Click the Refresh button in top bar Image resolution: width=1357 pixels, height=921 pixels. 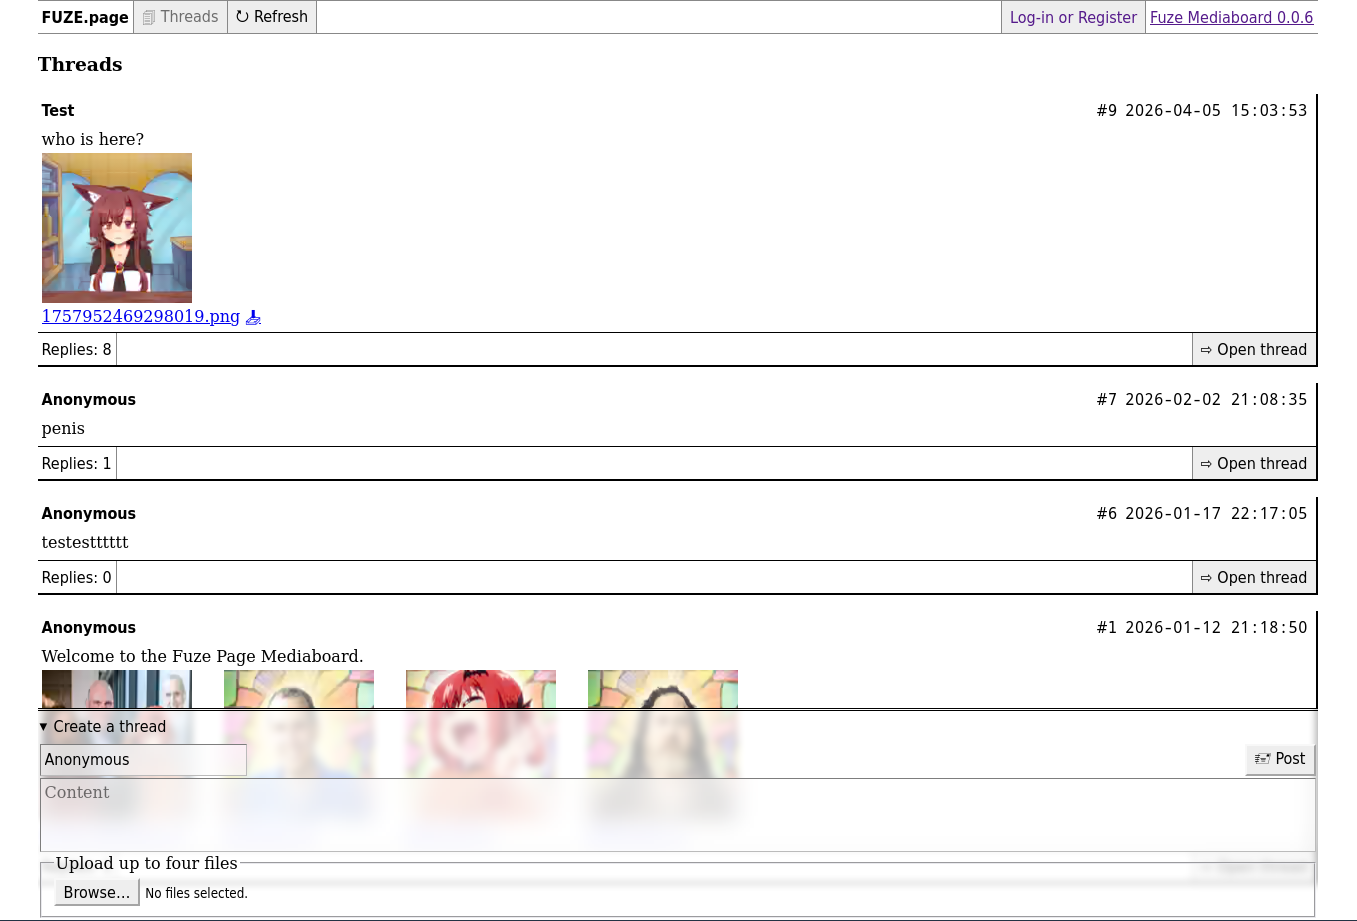pyautogui.click(x=272, y=17)
